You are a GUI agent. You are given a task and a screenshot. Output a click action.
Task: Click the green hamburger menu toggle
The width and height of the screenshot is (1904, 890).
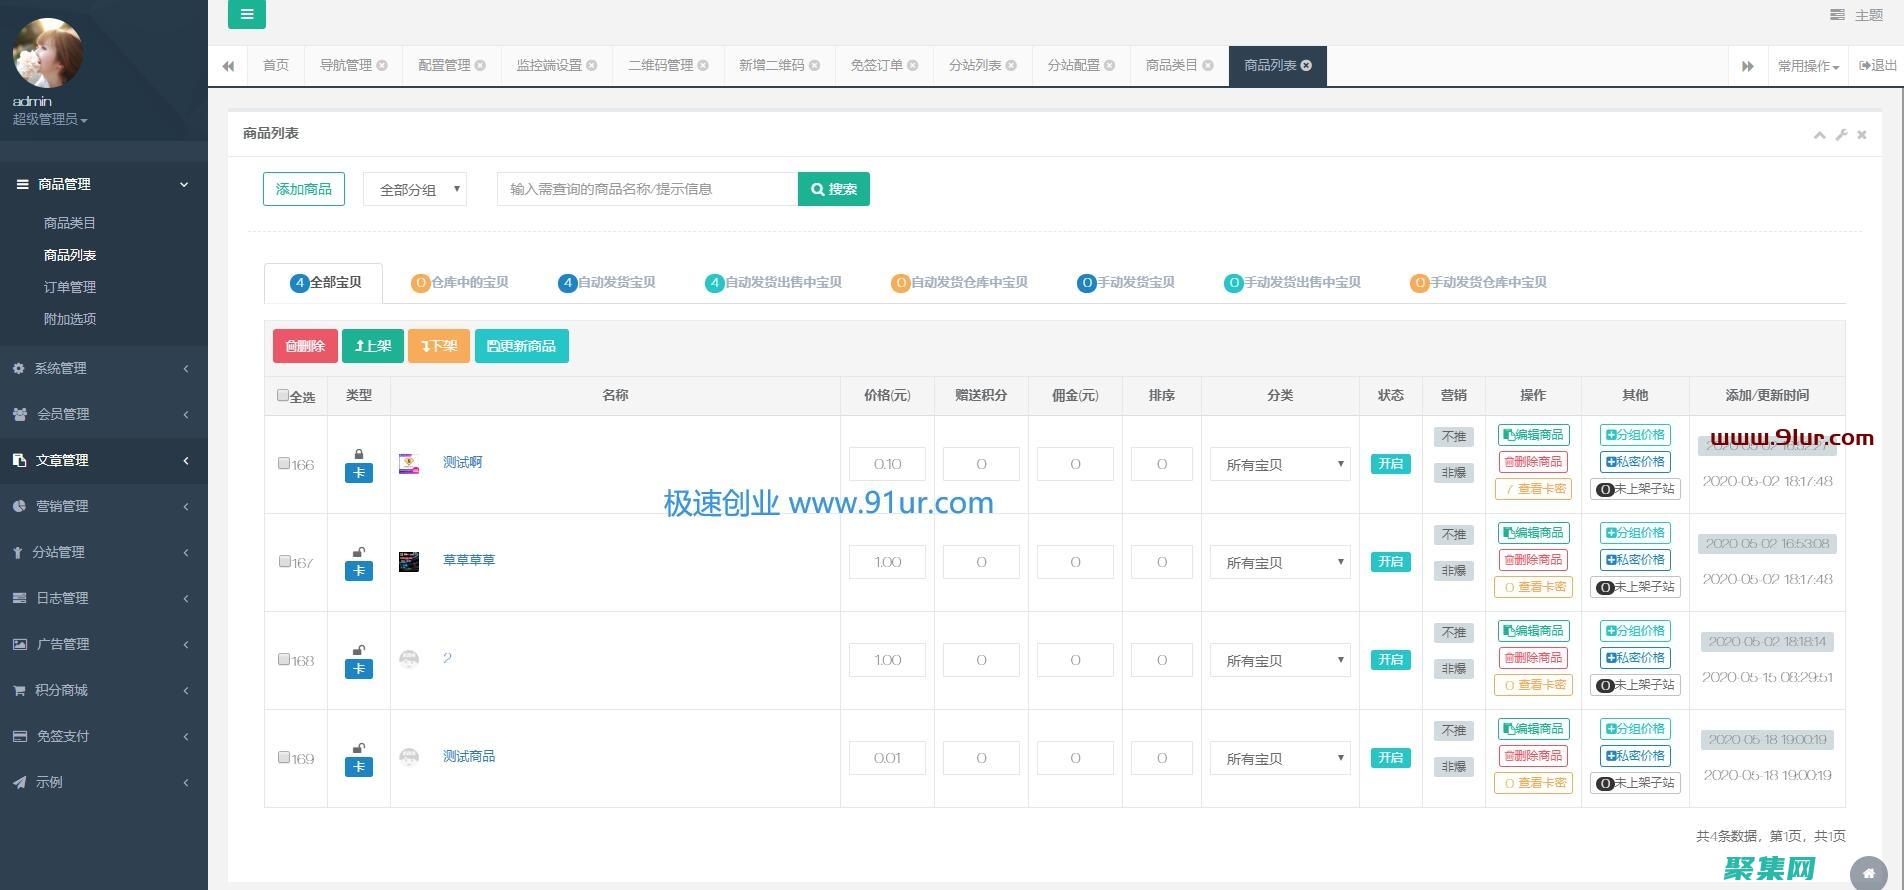[x=246, y=14]
